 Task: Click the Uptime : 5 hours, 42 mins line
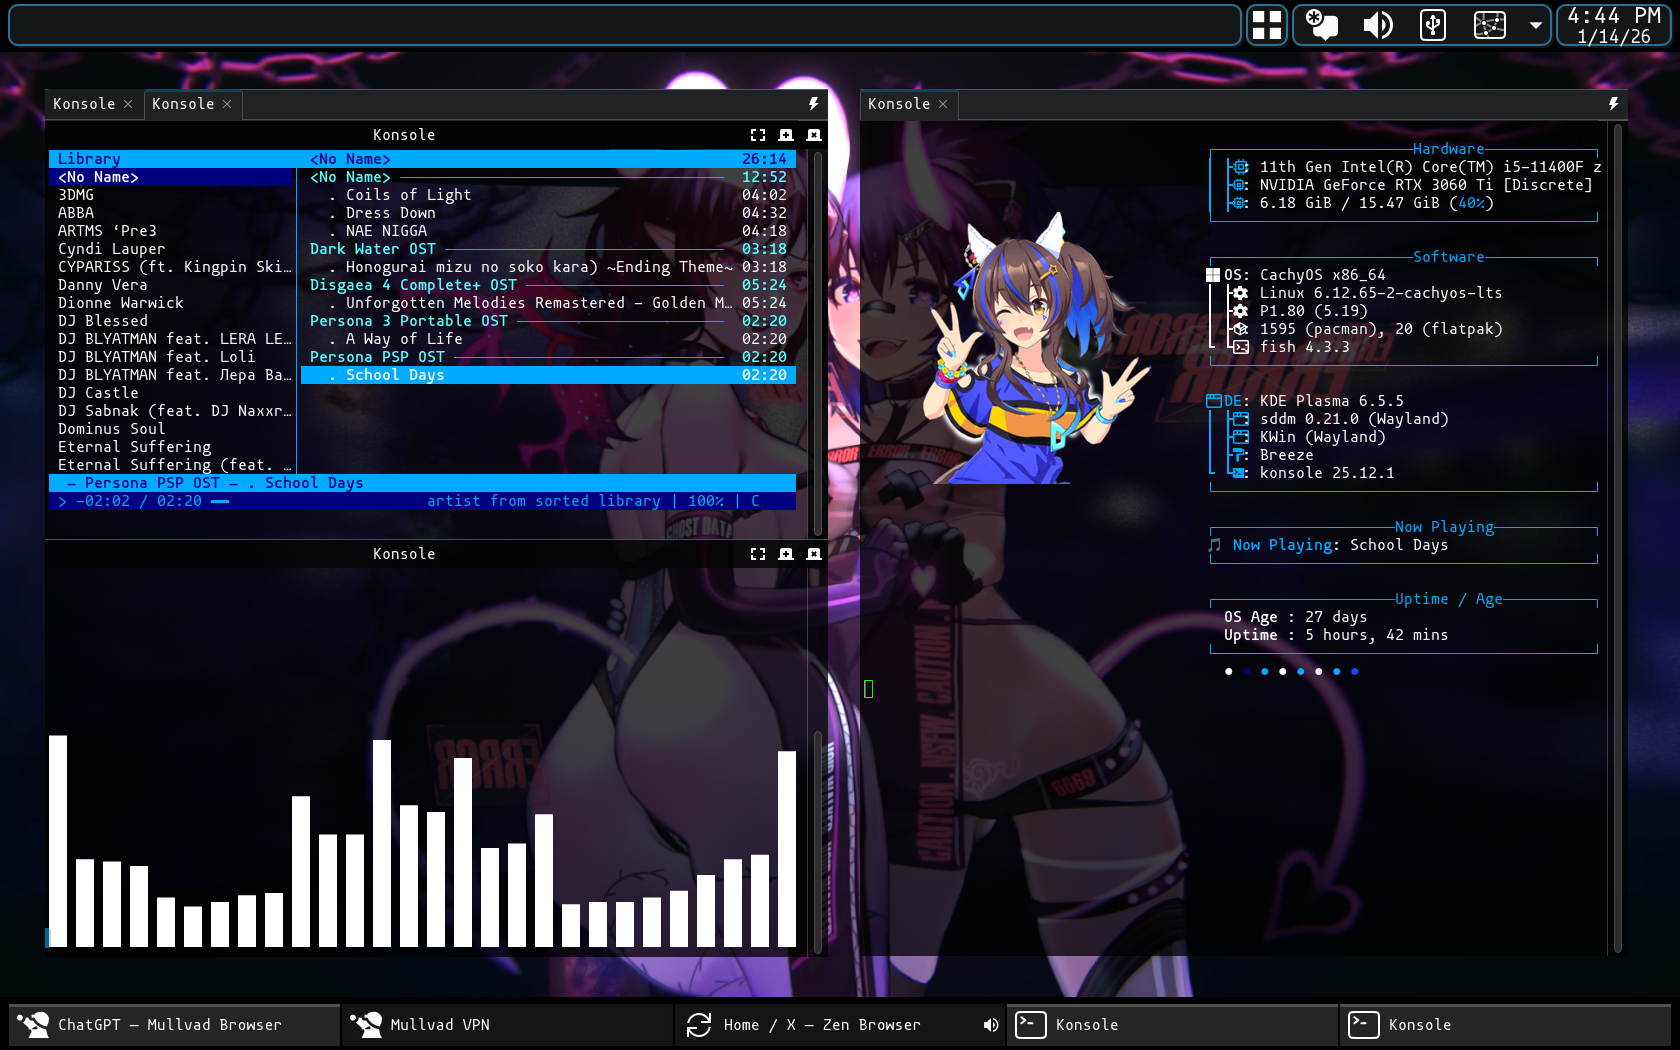pyautogui.click(x=1336, y=635)
